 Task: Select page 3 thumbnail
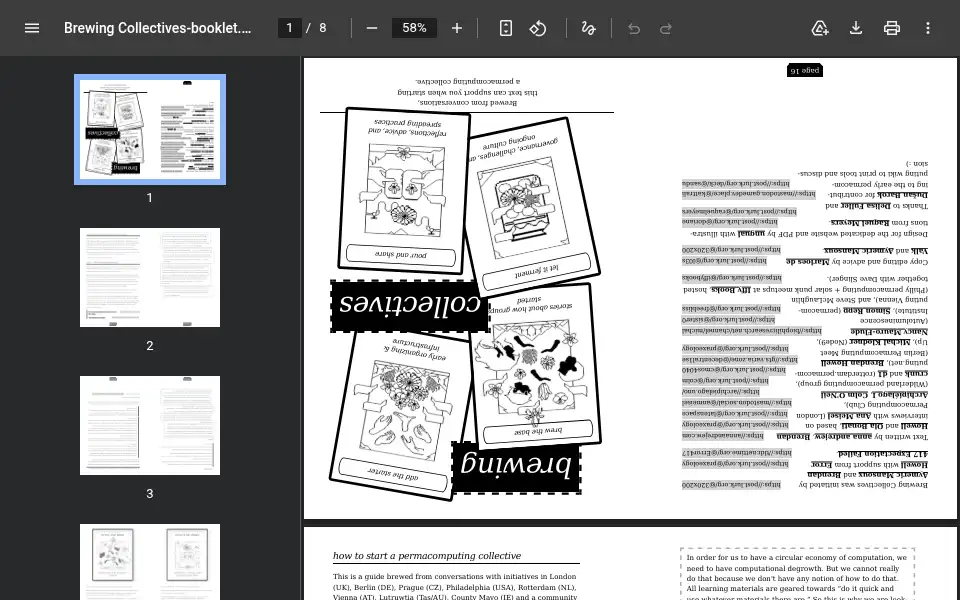(150, 426)
